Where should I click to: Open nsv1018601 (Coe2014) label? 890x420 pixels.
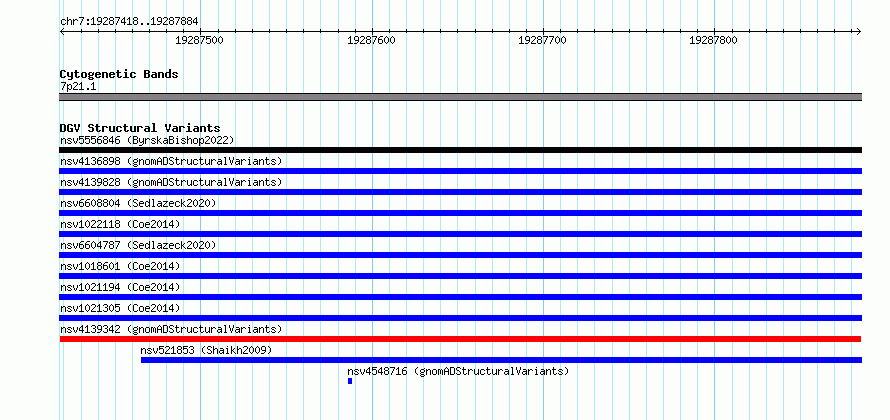click(120, 266)
